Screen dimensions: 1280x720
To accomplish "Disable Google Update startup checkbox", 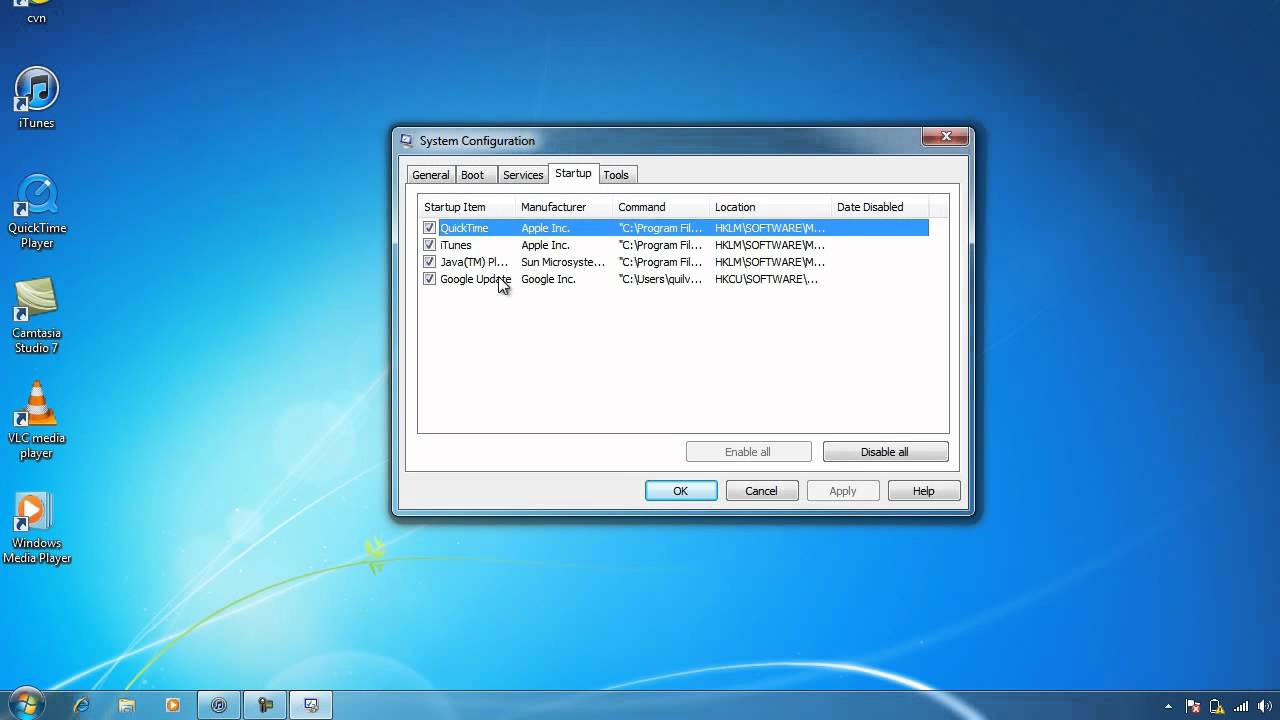I will [x=430, y=279].
